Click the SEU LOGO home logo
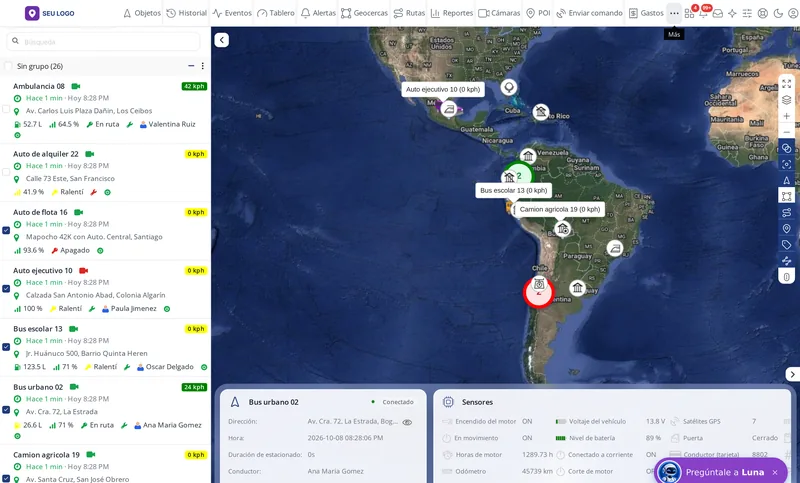Viewport: 800px width, 483px height. click(x=49, y=13)
